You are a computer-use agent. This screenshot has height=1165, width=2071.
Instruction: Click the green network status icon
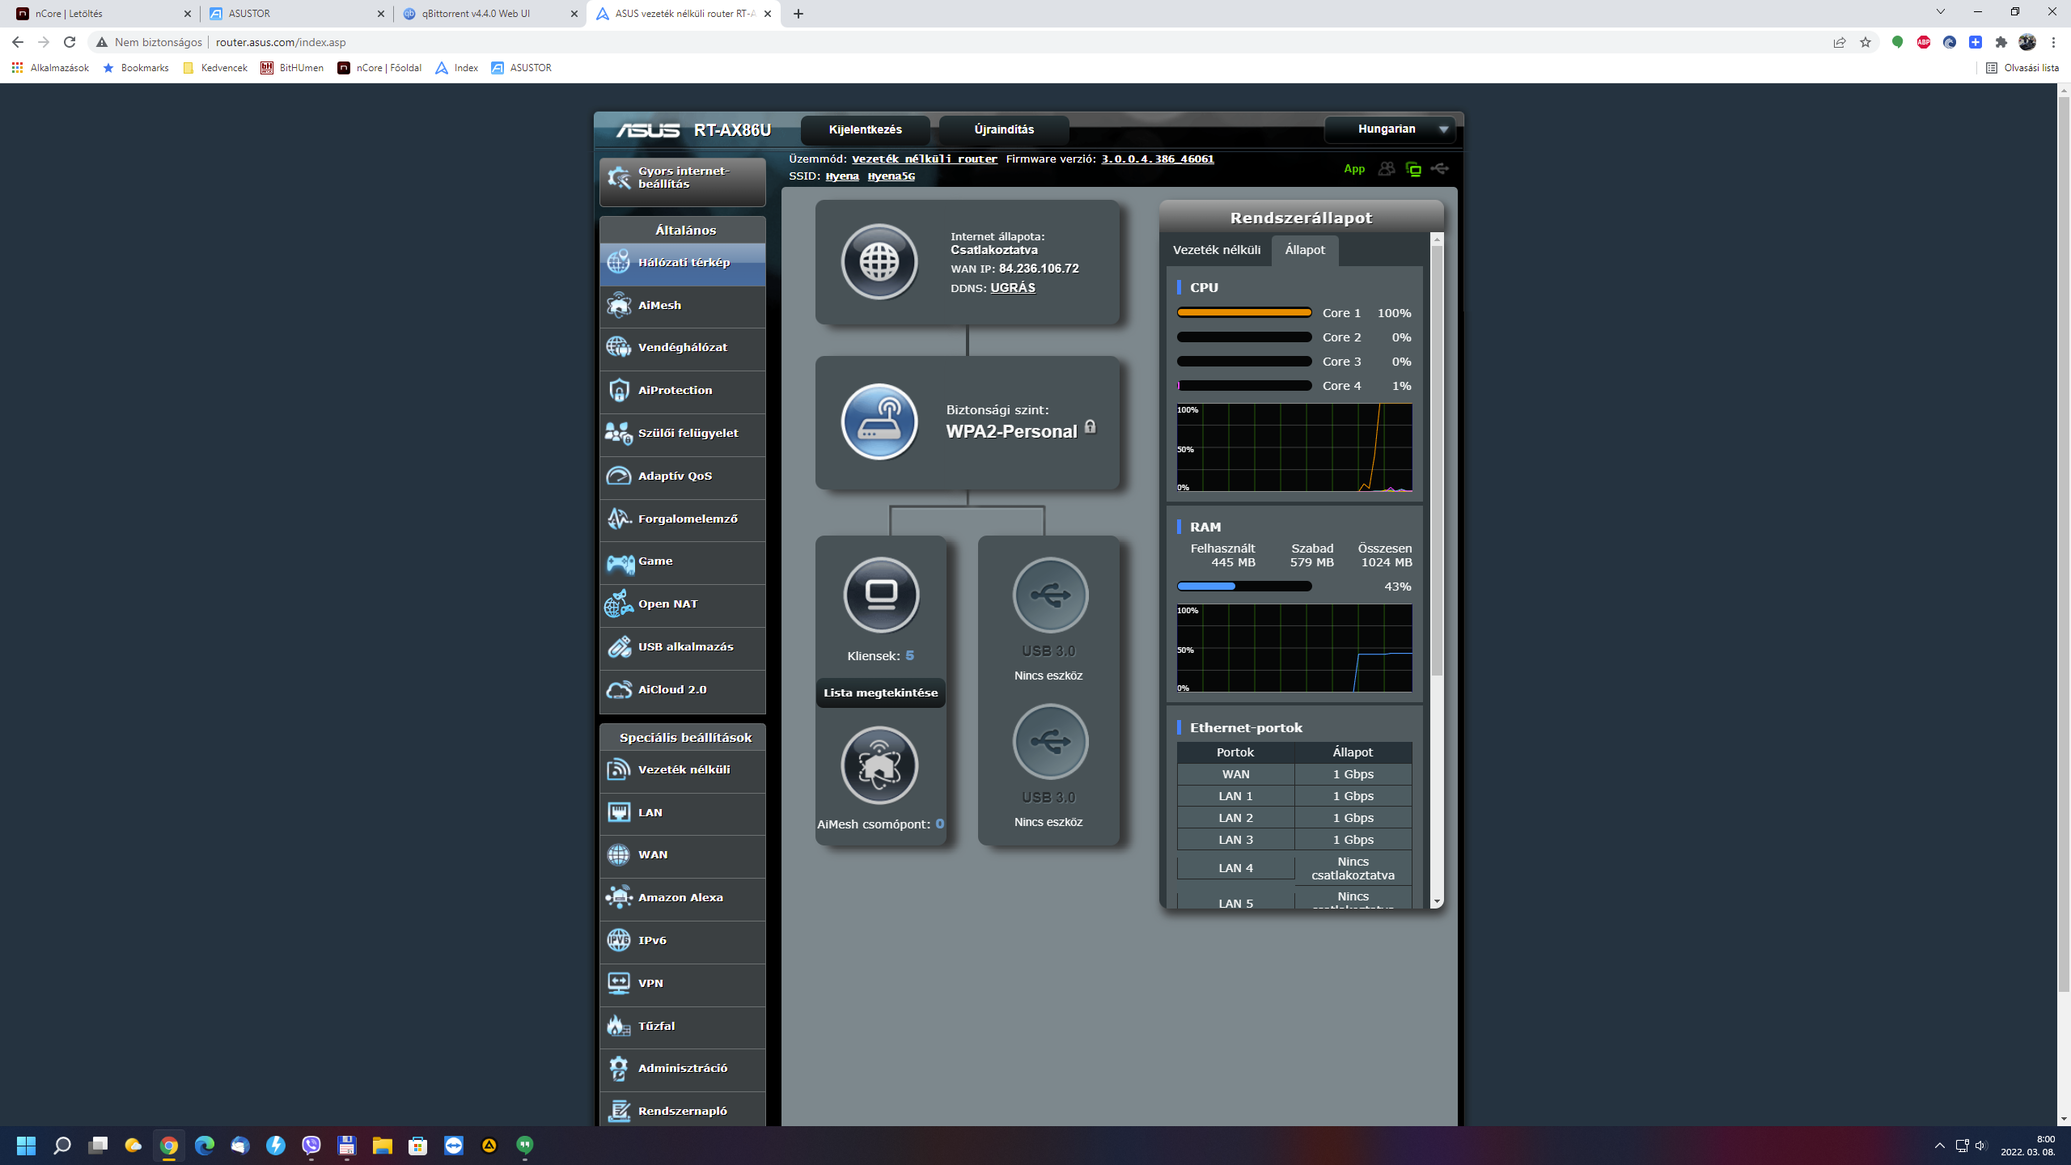[1413, 169]
